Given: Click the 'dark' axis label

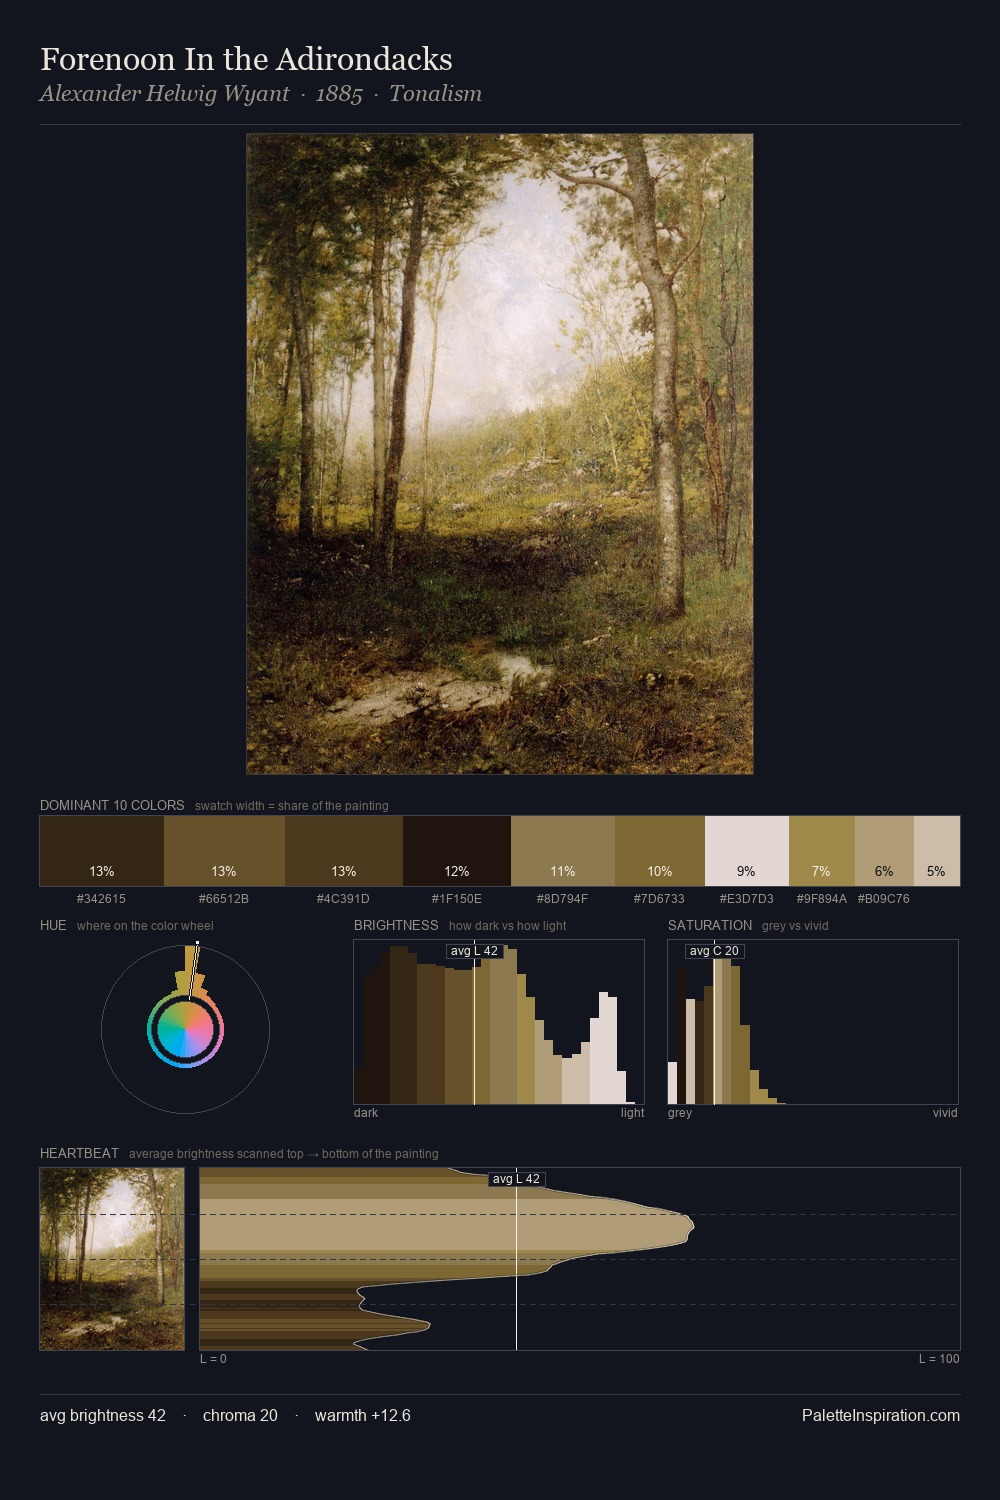Looking at the screenshot, I should 366,1113.
